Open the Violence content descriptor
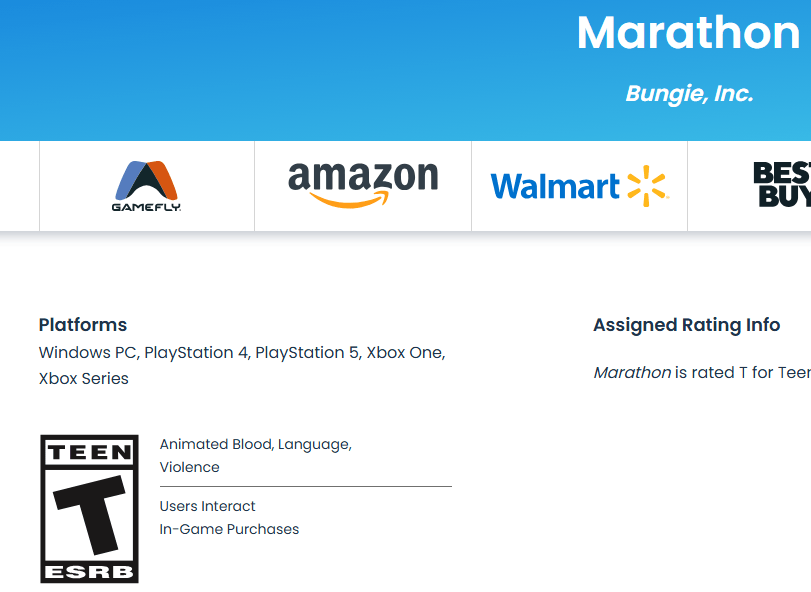Image resolution: width=811 pixels, height=592 pixels. tap(190, 467)
